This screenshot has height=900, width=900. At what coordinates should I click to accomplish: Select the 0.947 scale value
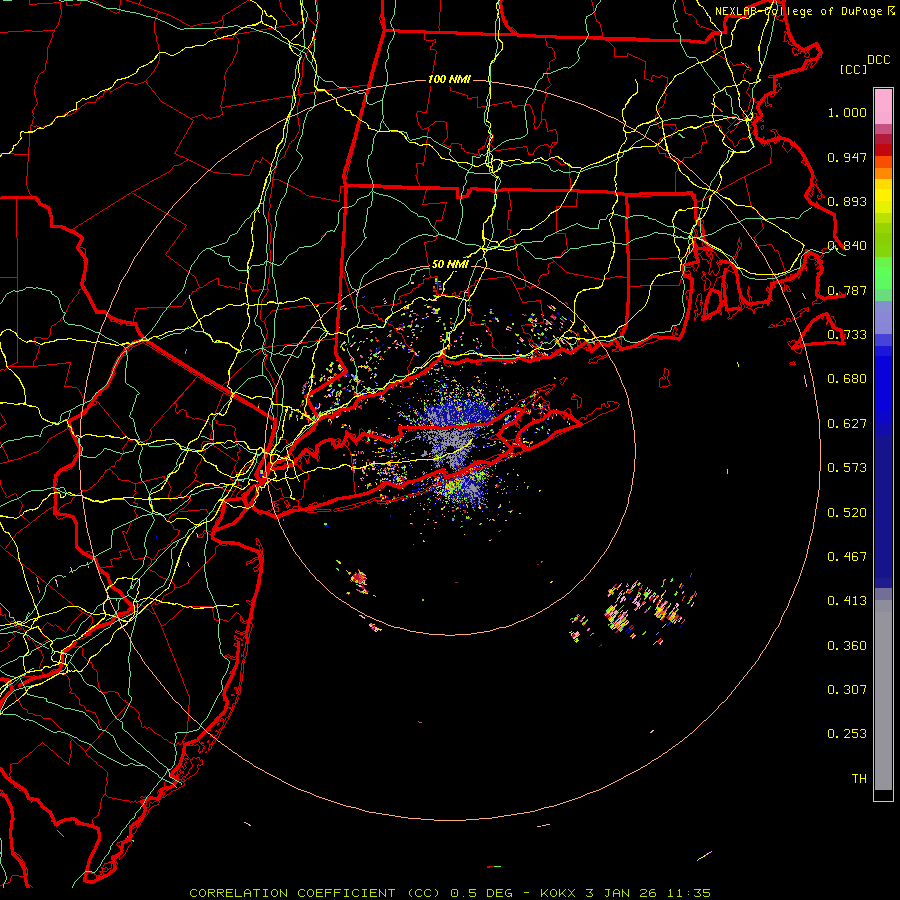pyautogui.click(x=847, y=157)
